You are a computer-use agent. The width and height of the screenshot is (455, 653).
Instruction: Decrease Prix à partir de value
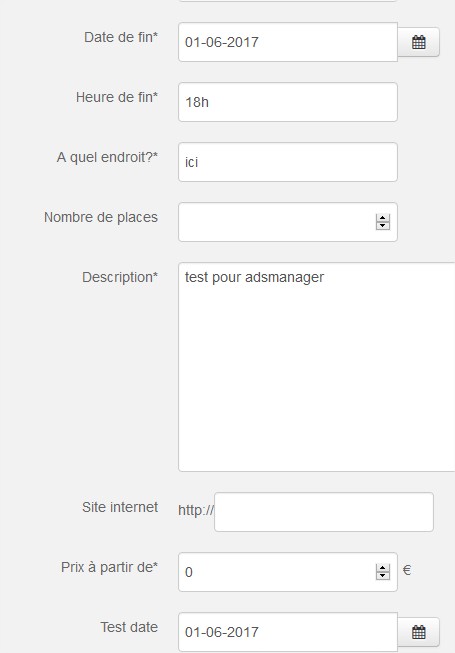[x=383, y=576]
